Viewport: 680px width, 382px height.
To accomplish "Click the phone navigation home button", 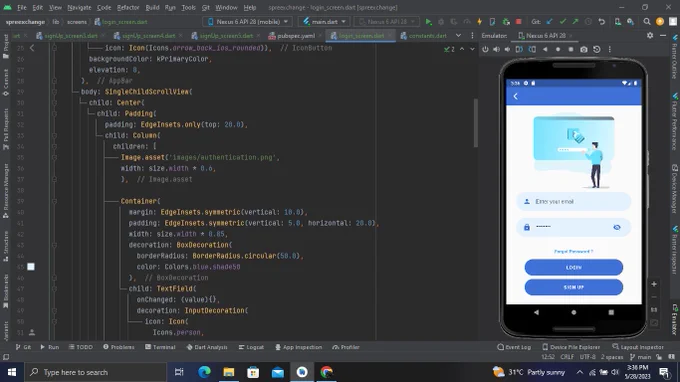I will (574, 312).
